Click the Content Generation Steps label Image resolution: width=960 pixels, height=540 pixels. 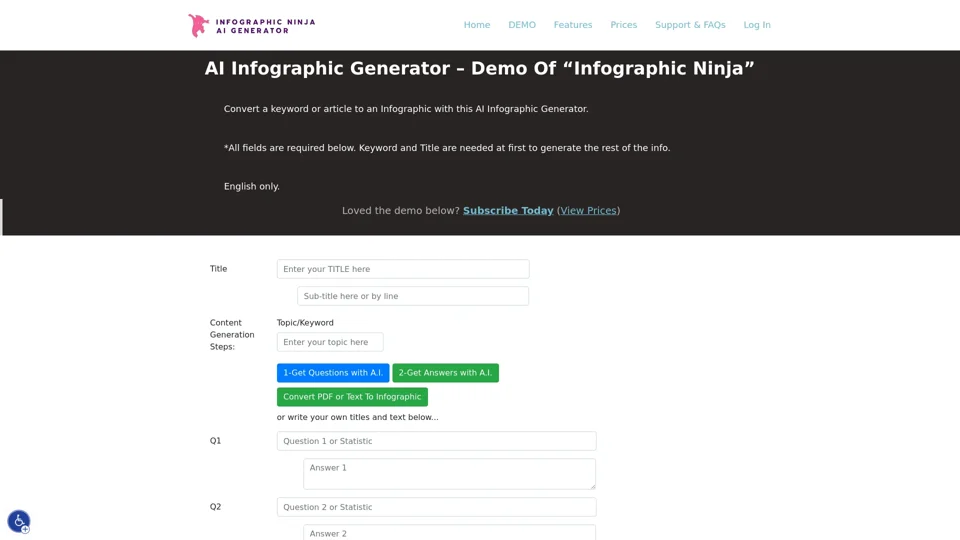pyautogui.click(x=232, y=335)
